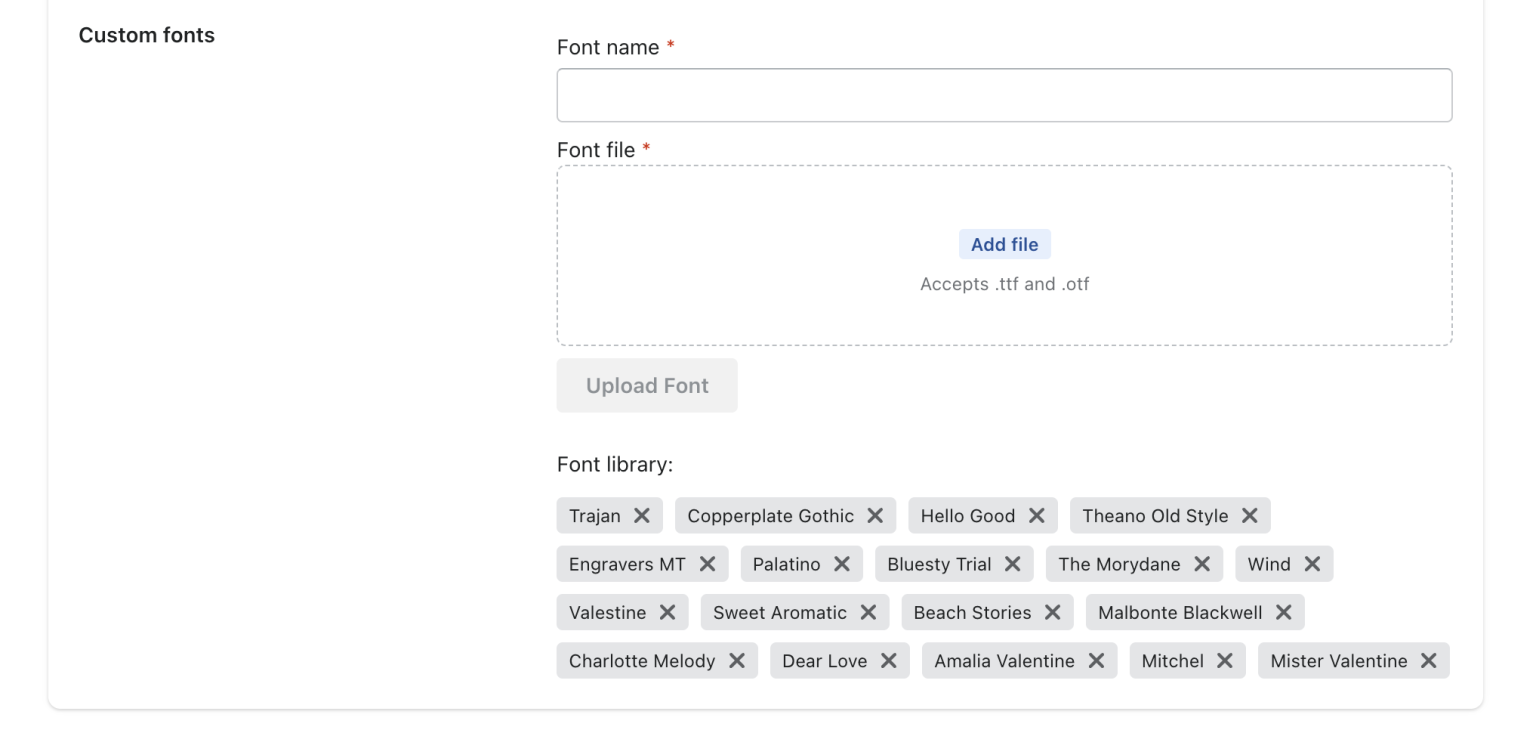
Task: Delete The Morydane font
Action: [1203, 563]
